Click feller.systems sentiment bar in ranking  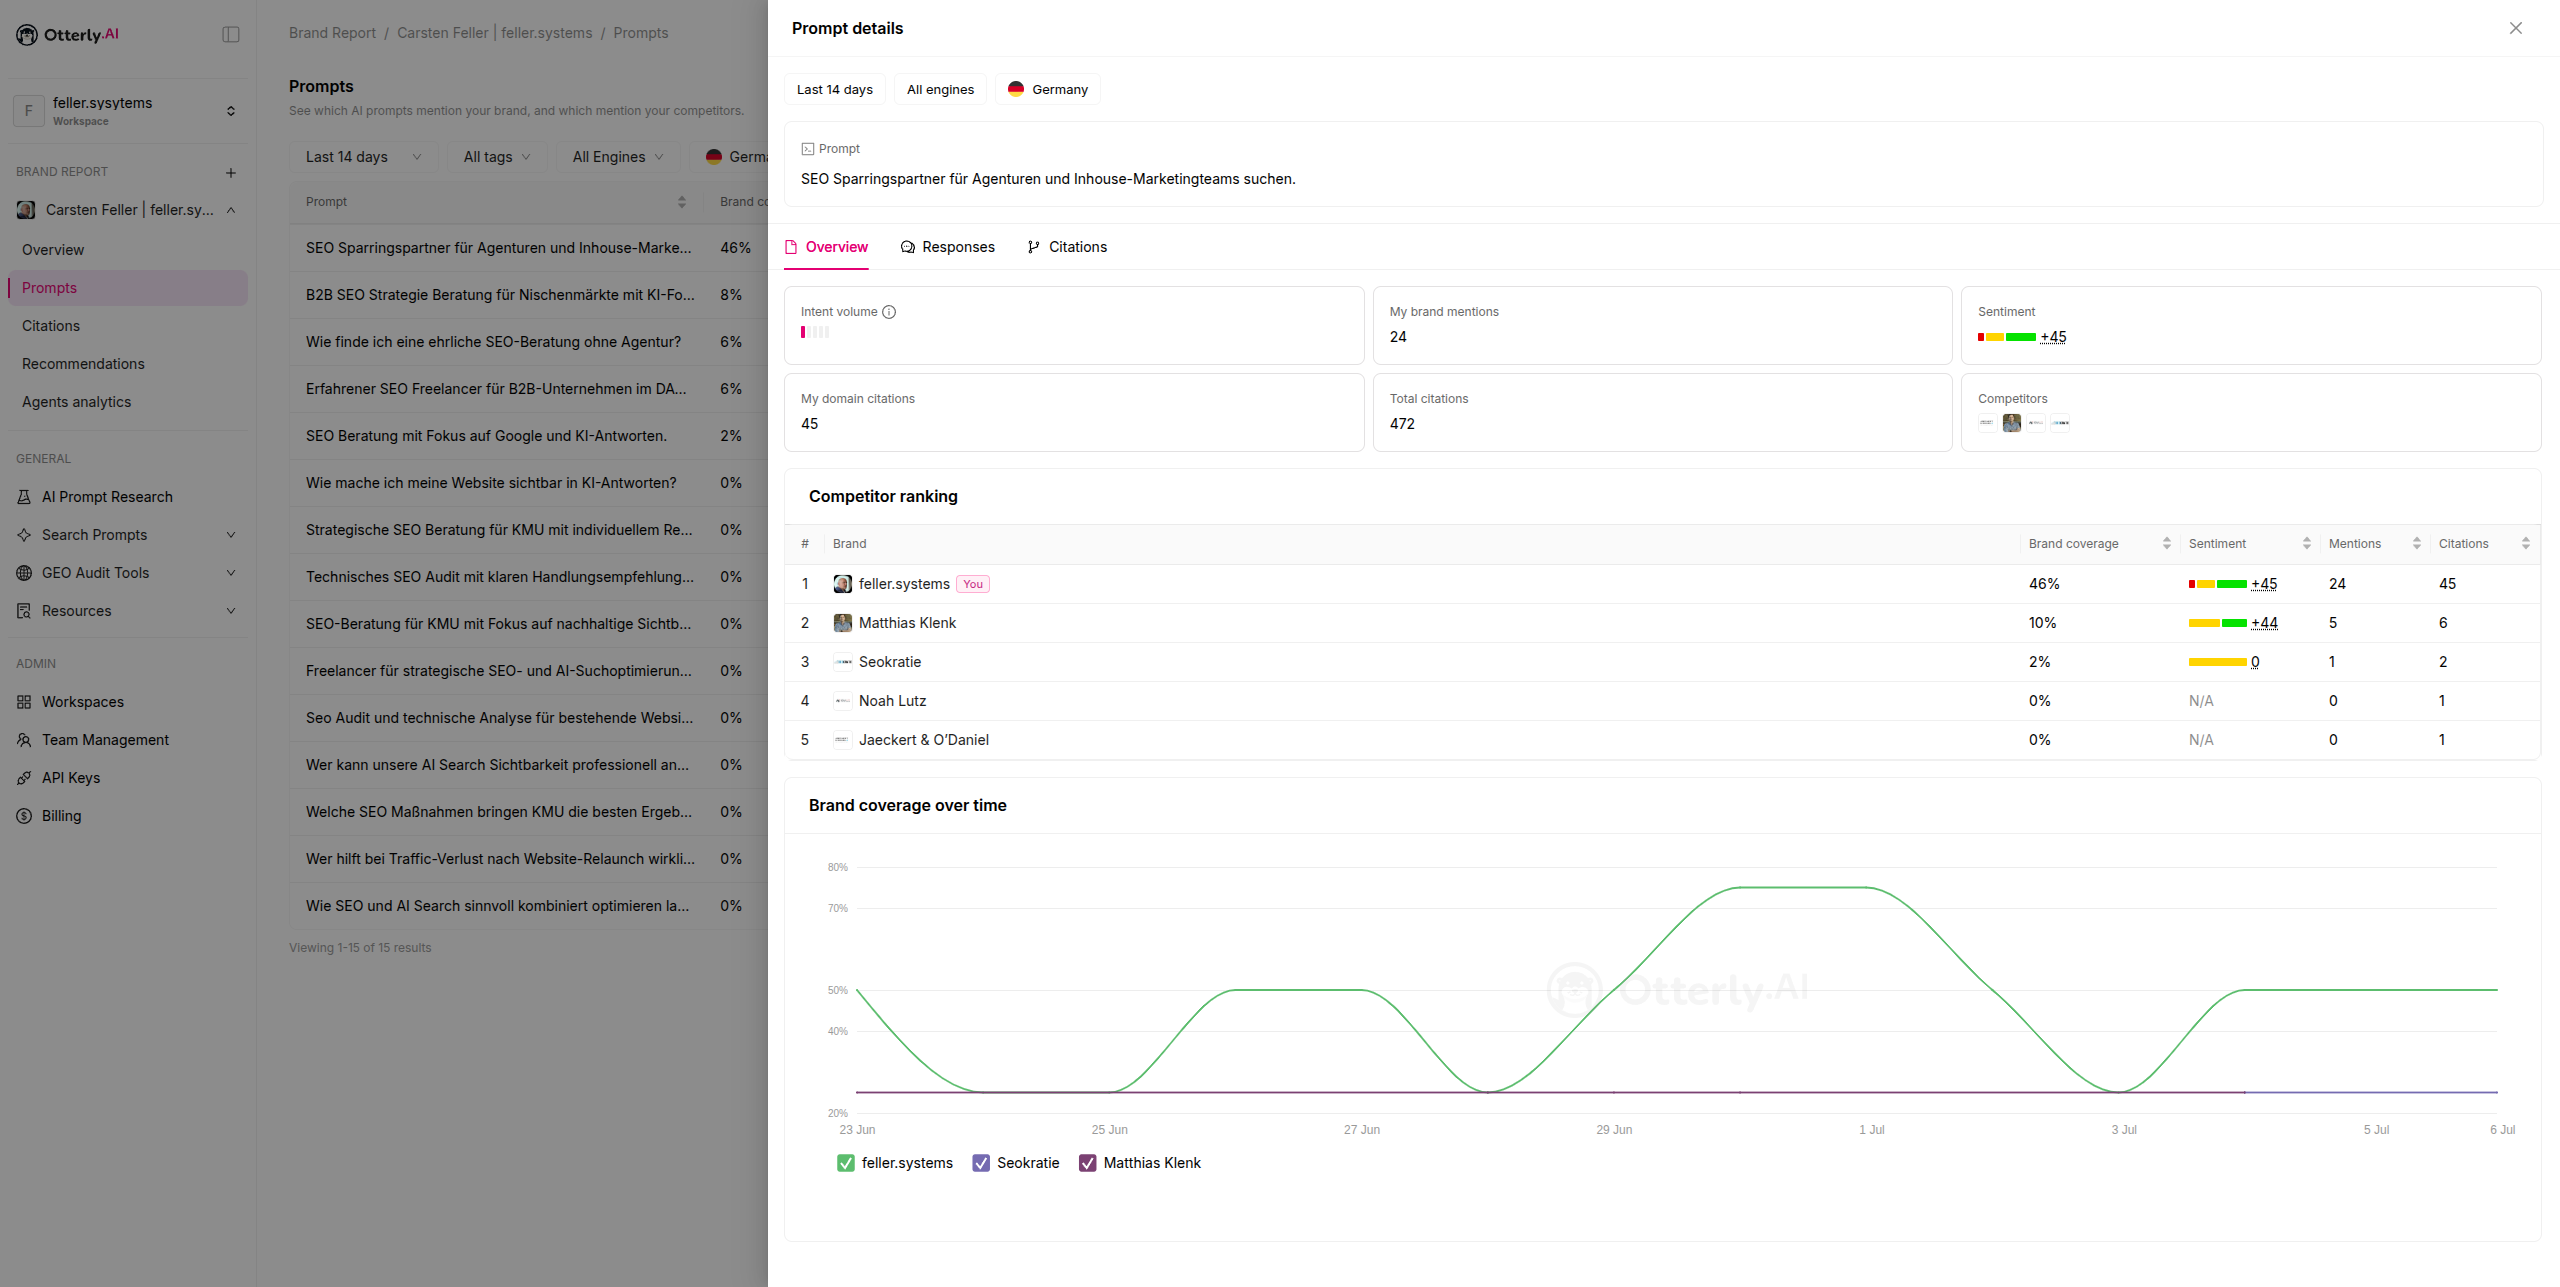click(x=2217, y=584)
